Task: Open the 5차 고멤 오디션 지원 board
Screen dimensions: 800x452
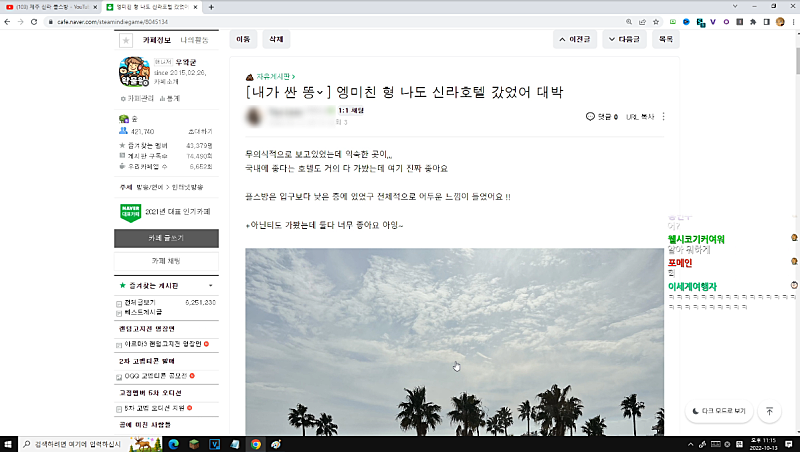Action: click(155, 408)
